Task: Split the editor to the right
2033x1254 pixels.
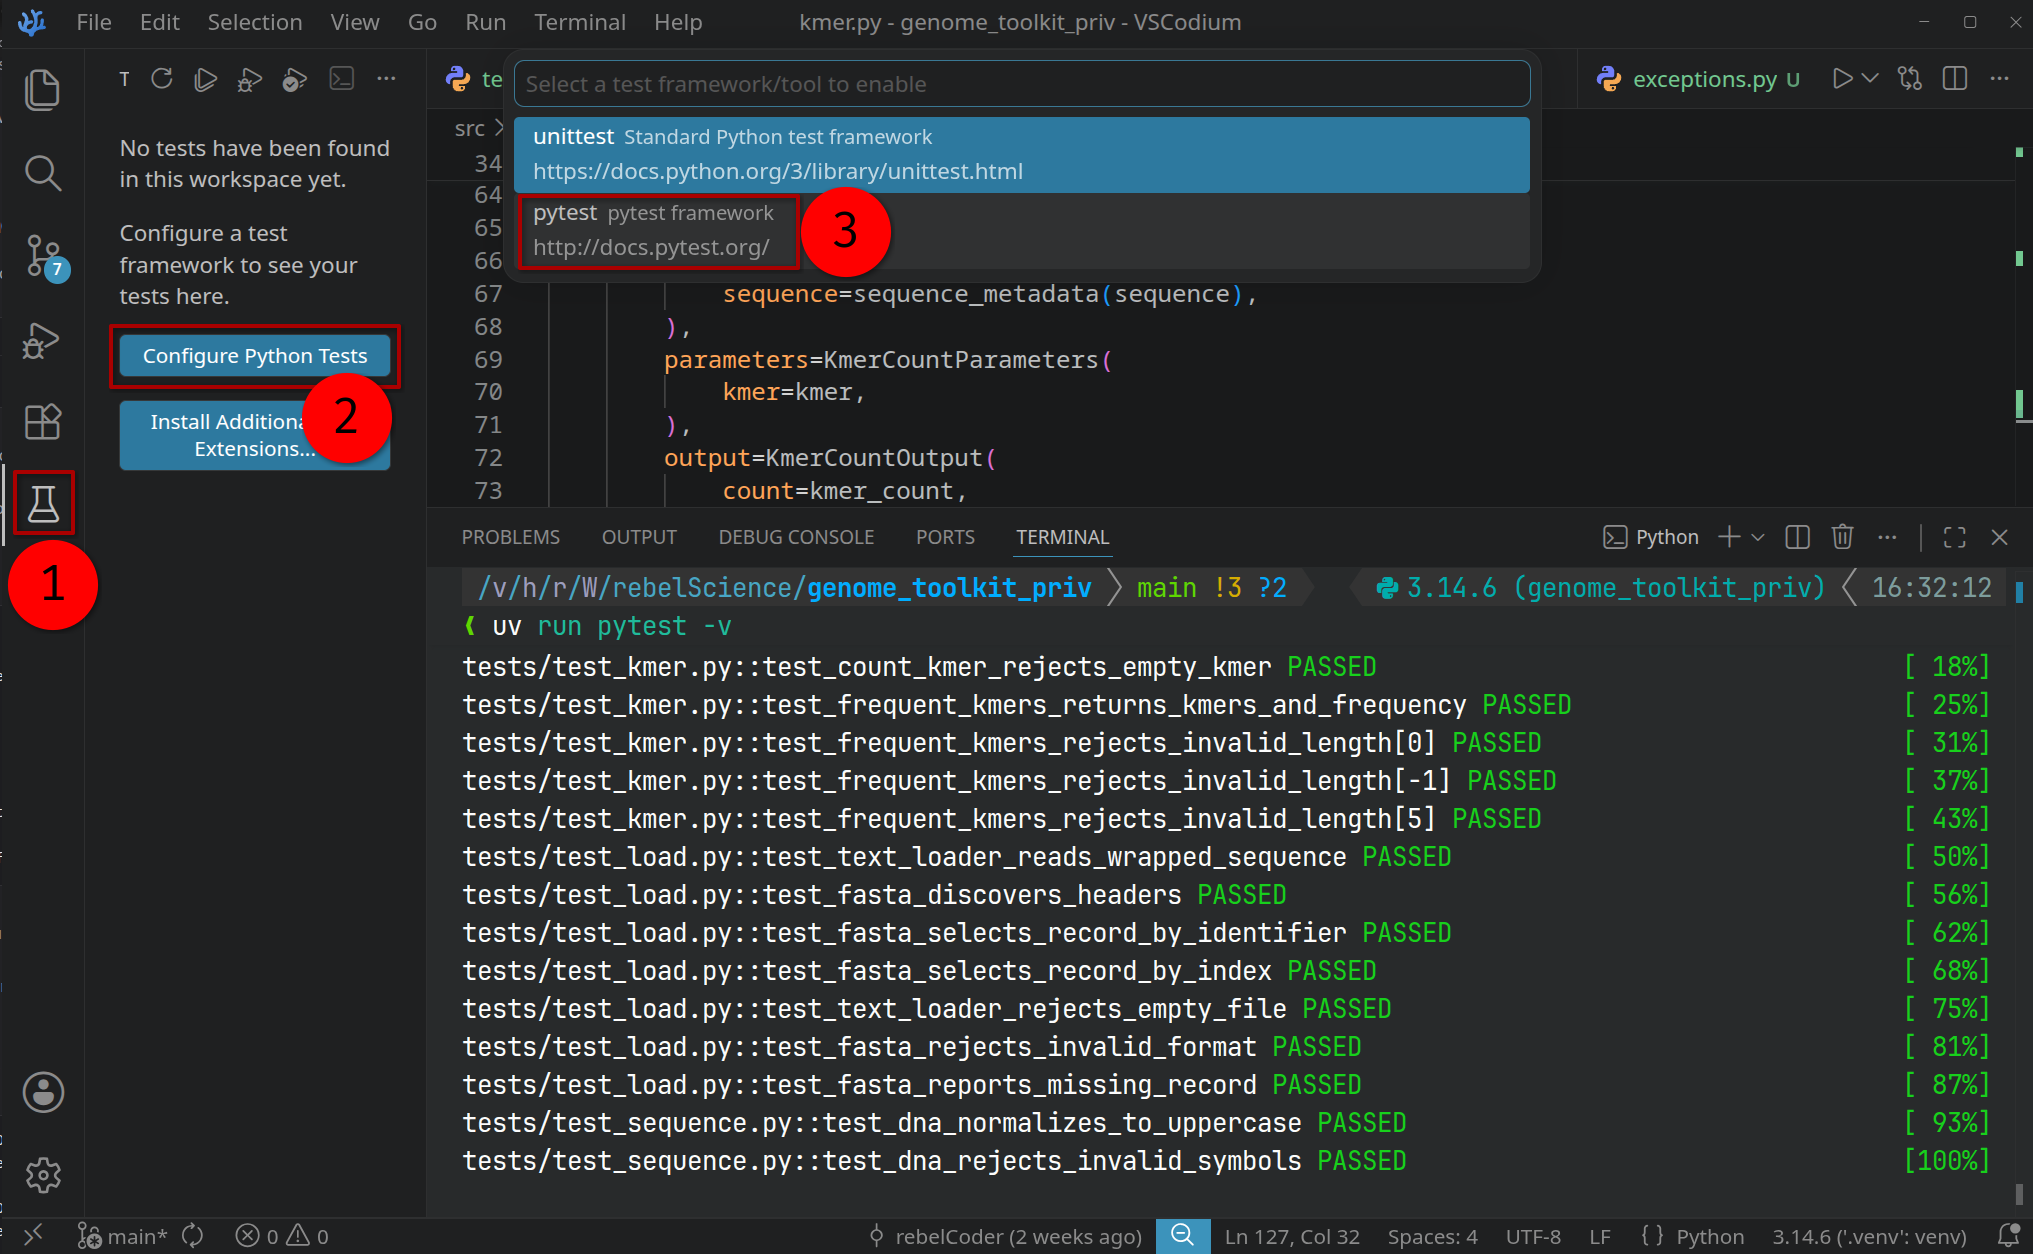Action: [1955, 79]
